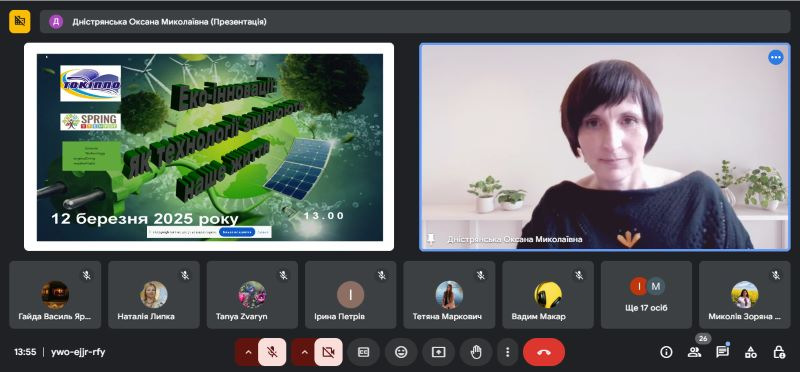Toggle the microphone mute button
The image size is (800, 372).
(x=272, y=352)
